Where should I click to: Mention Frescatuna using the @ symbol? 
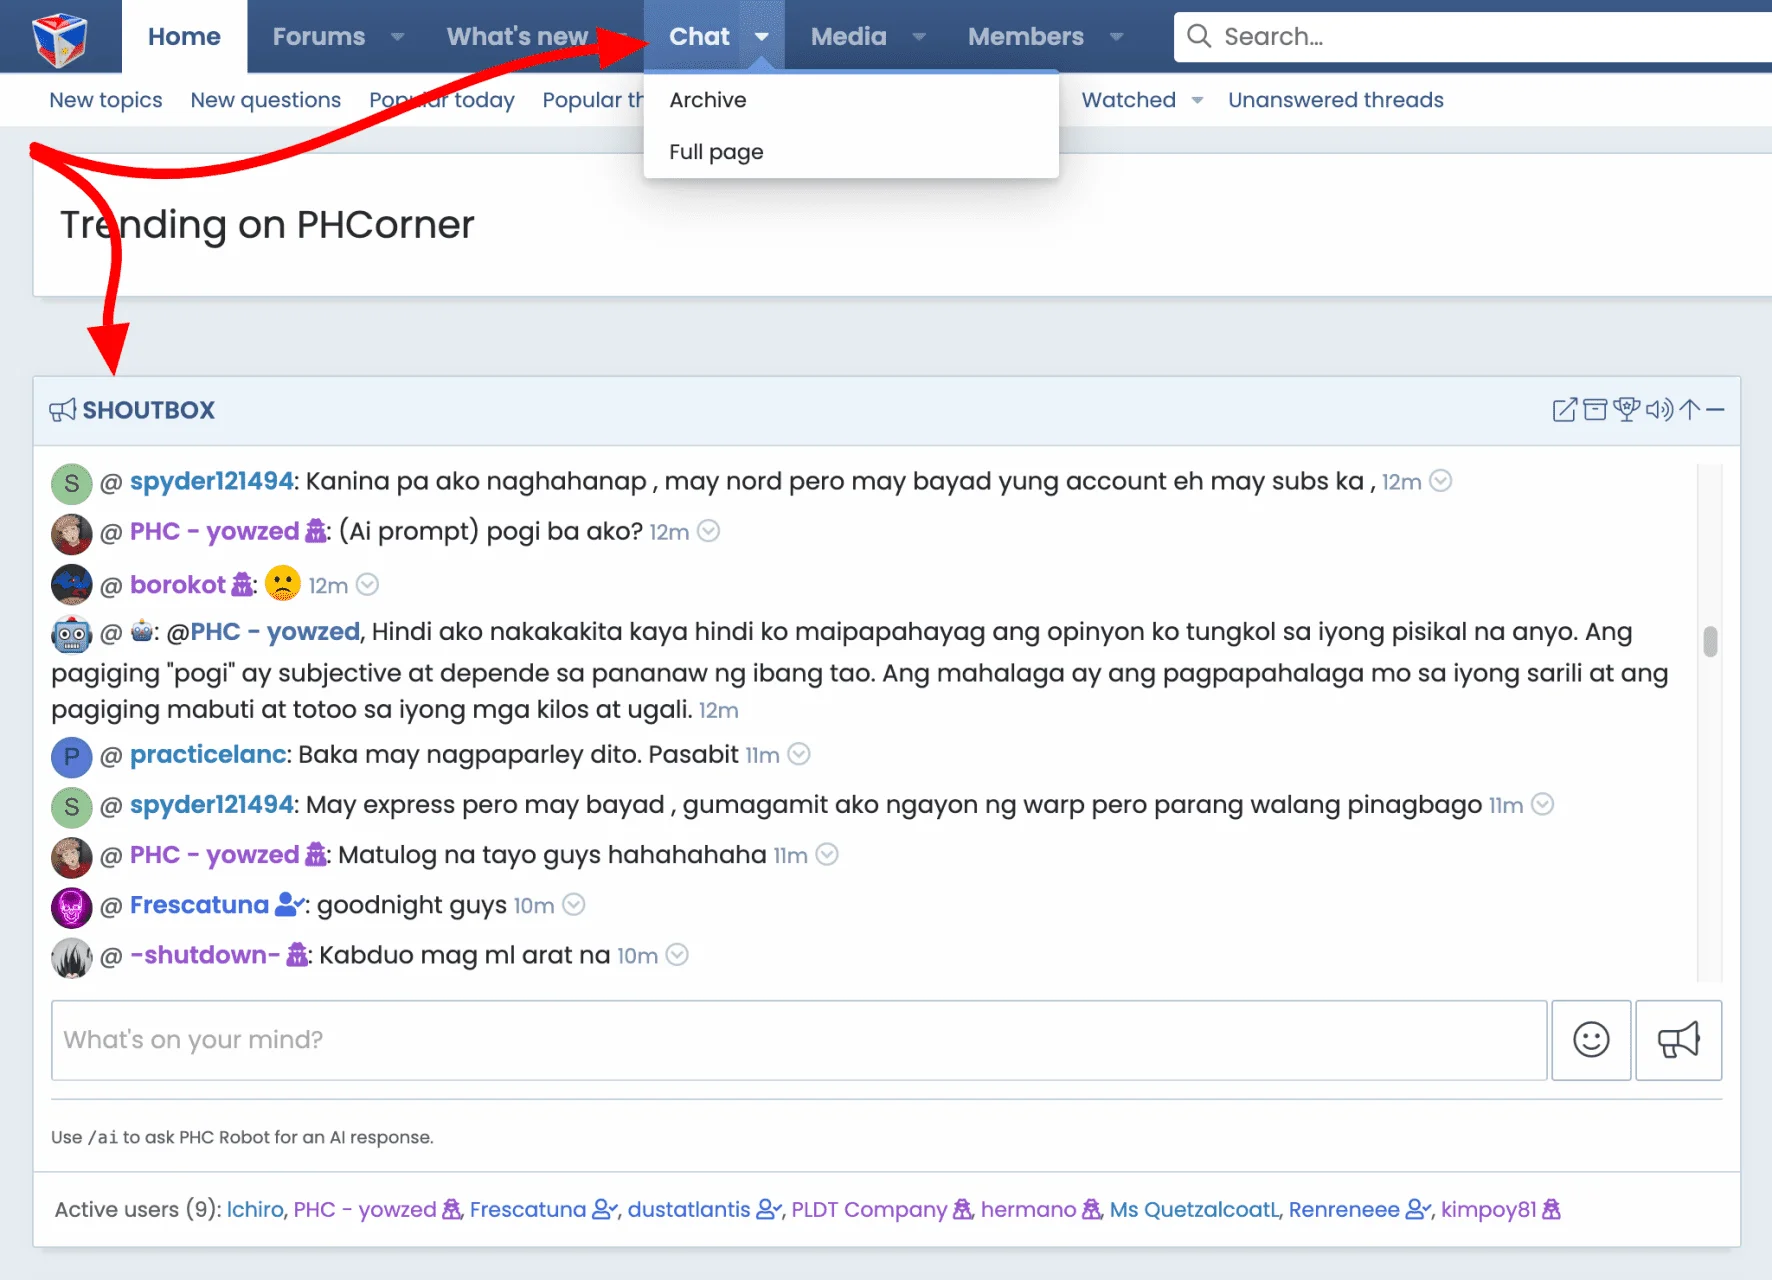(111, 905)
